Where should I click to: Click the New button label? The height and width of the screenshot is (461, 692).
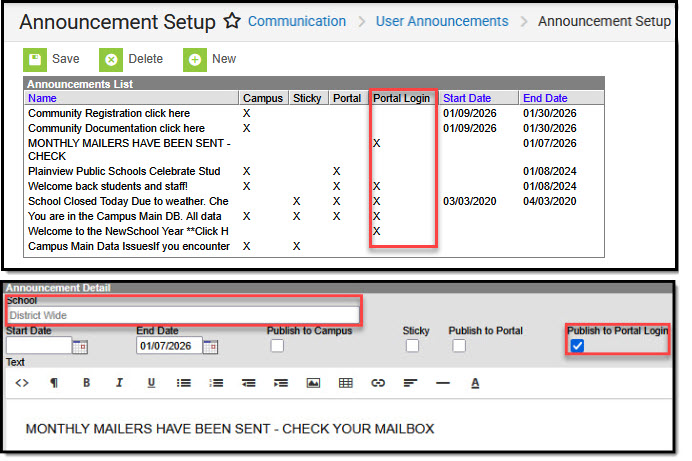(x=224, y=59)
